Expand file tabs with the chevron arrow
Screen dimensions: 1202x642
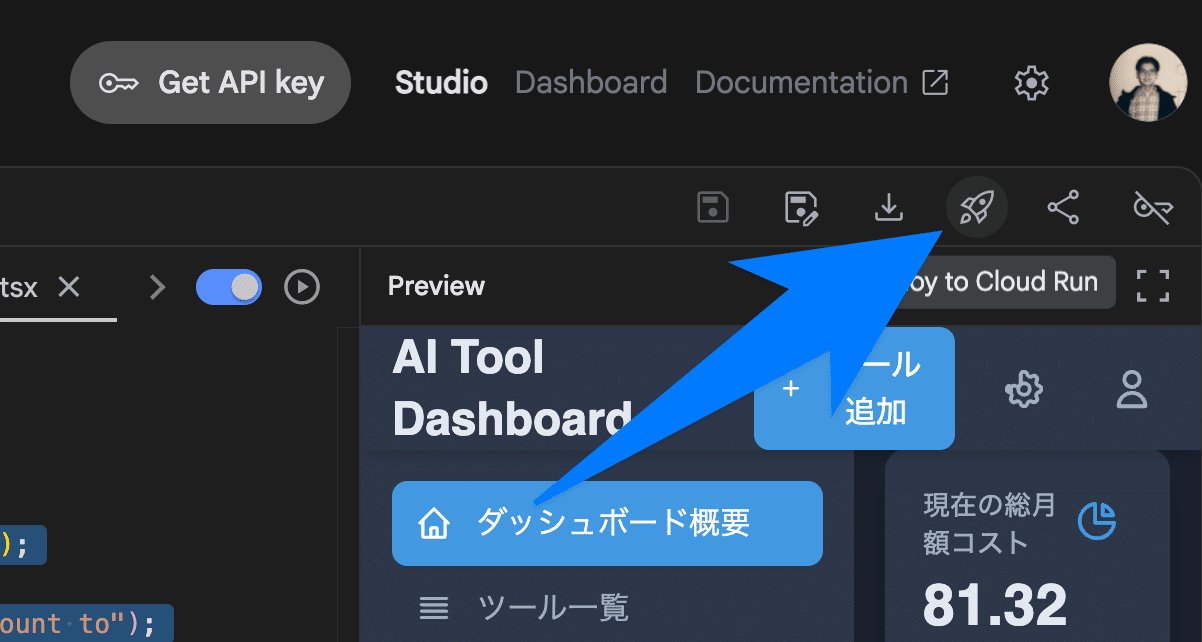click(x=157, y=288)
